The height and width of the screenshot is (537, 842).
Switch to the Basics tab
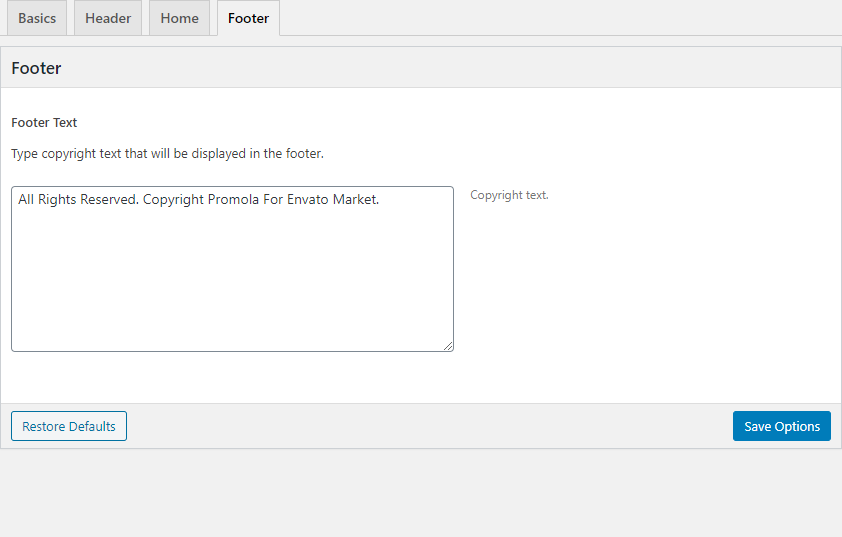coord(37,18)
